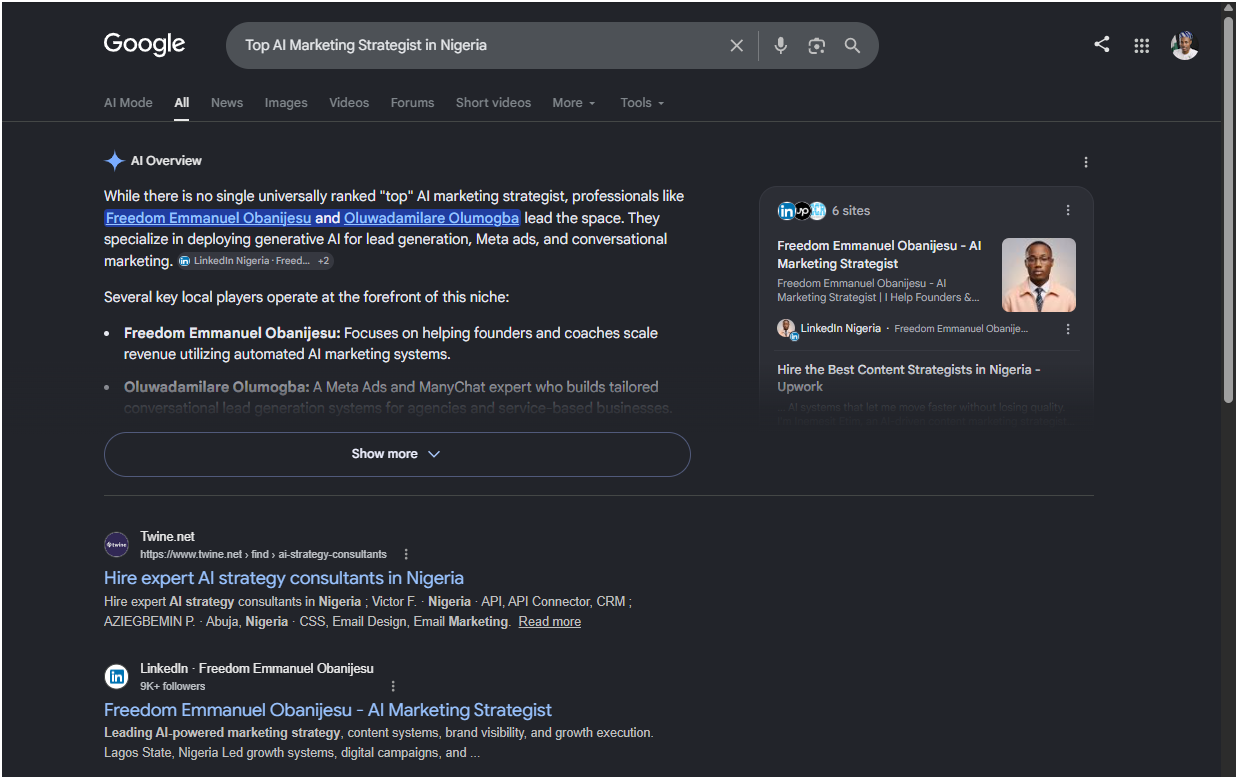Open Freedom Emmanuel Obanijesu link in overview
The image size is (1238, 779).
click(208, 218)
